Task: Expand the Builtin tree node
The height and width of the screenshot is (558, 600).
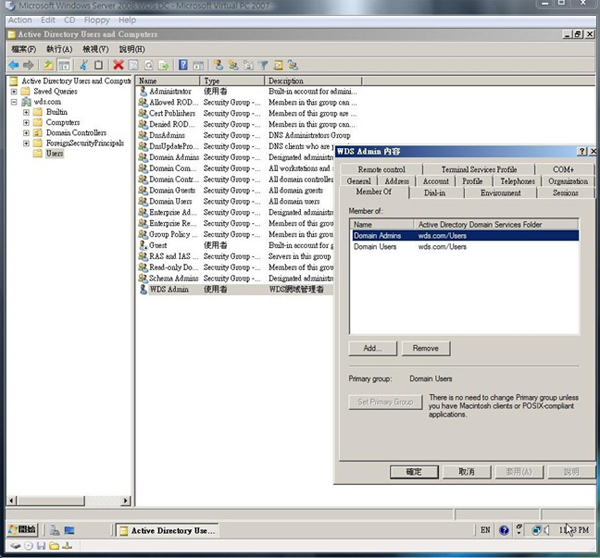Action: [26, 112]
